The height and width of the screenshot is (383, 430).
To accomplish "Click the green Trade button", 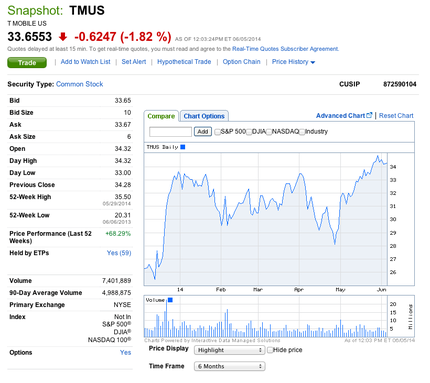I will 27,63.
